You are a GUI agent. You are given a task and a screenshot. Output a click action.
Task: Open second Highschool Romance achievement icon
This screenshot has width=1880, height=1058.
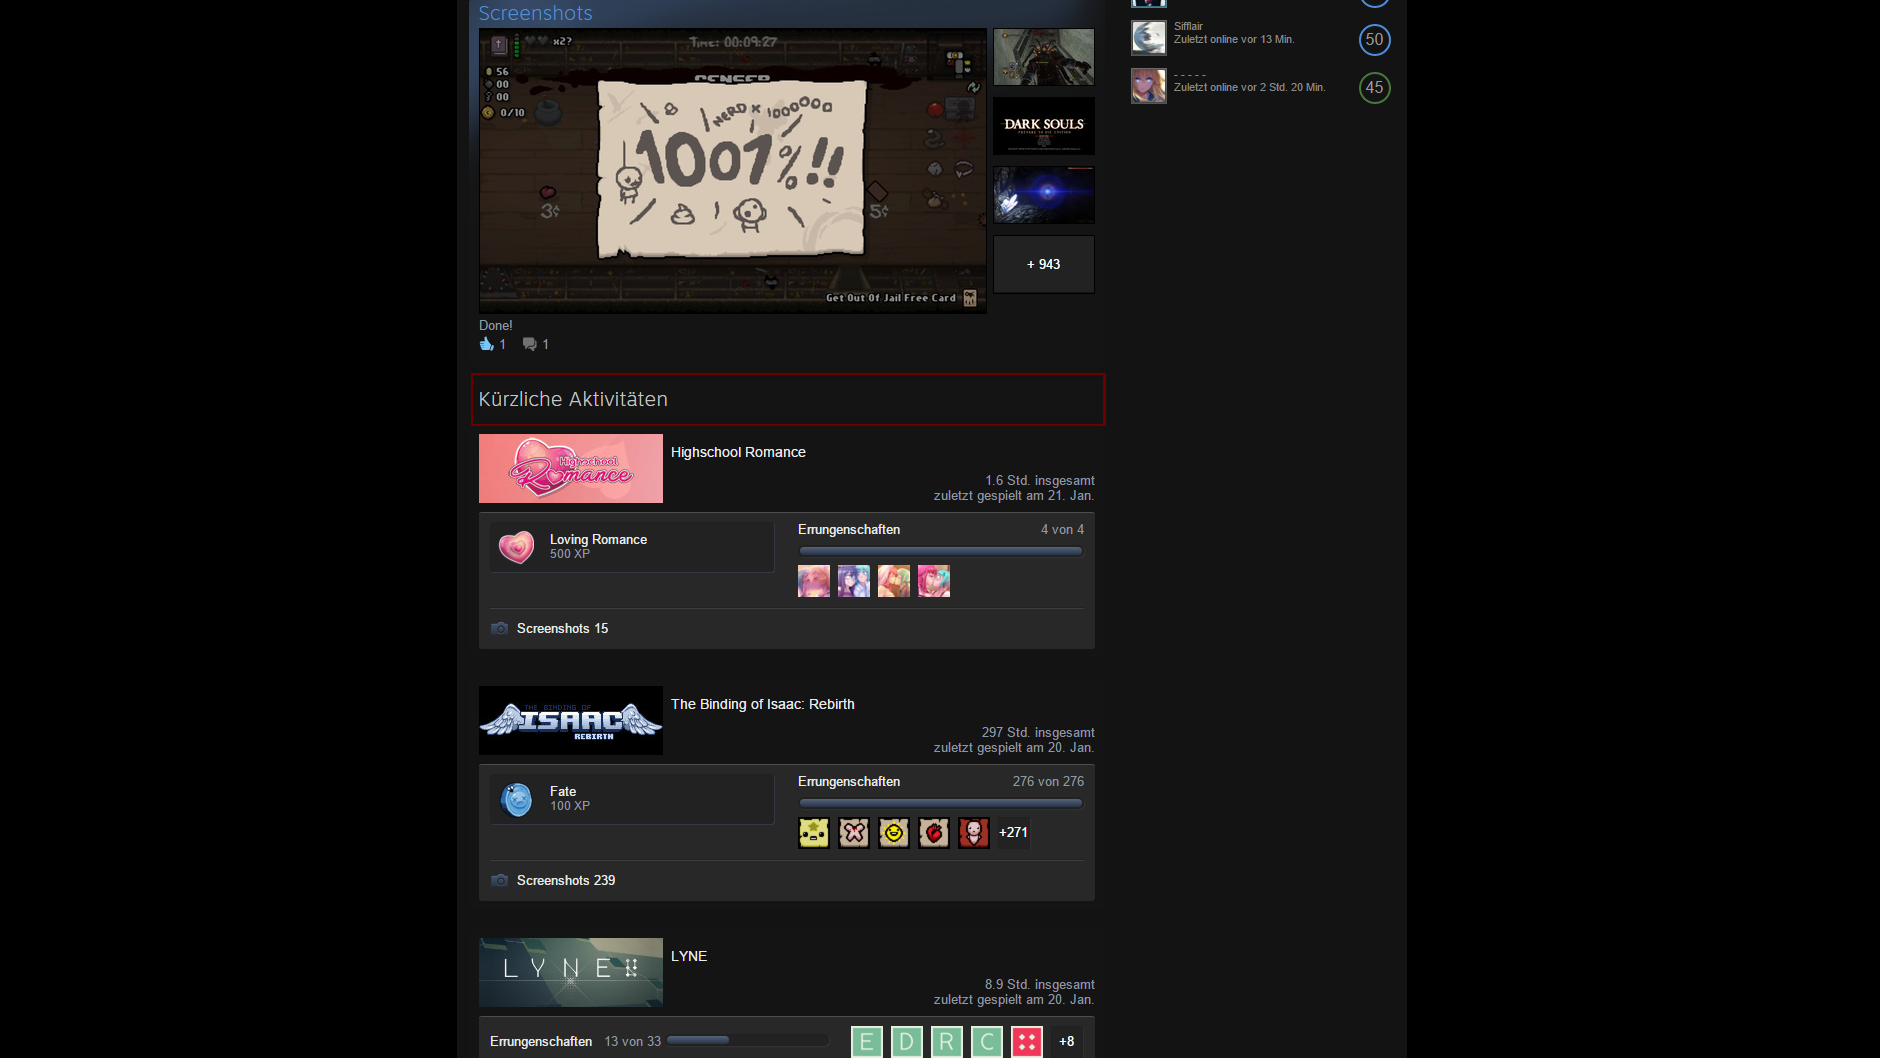854,581
